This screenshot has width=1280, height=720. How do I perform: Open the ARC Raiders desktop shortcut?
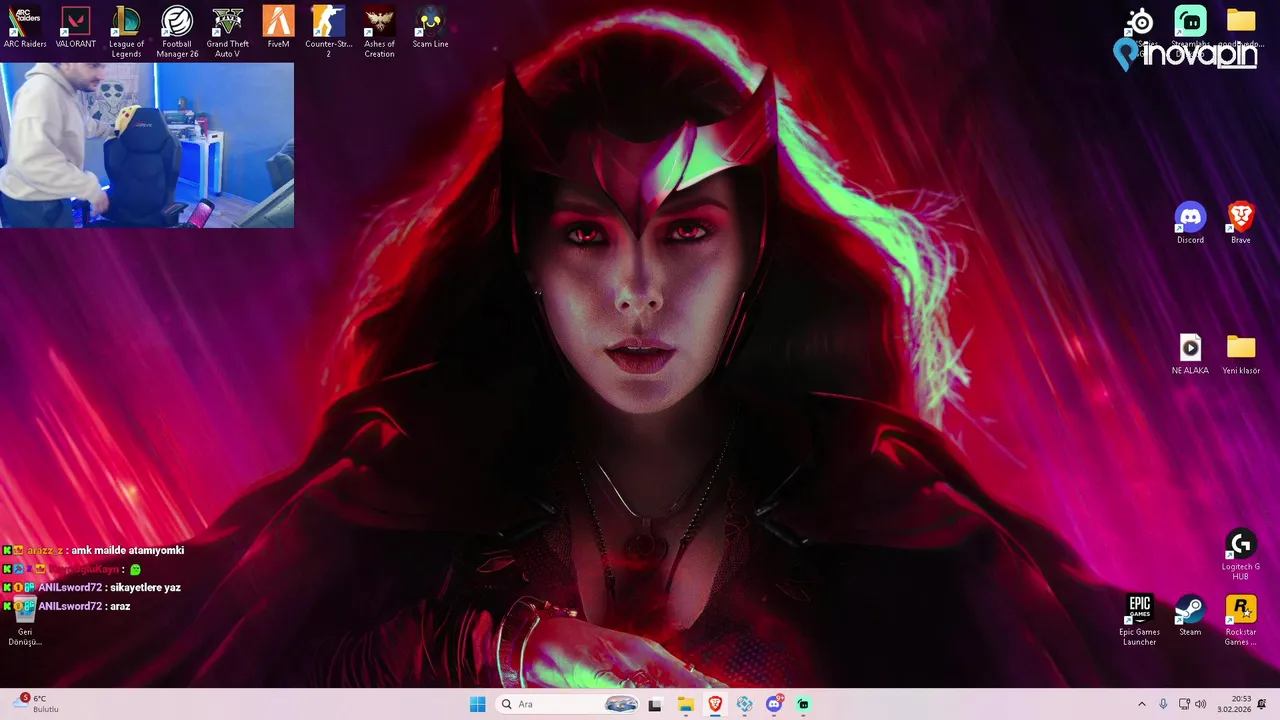25,27
